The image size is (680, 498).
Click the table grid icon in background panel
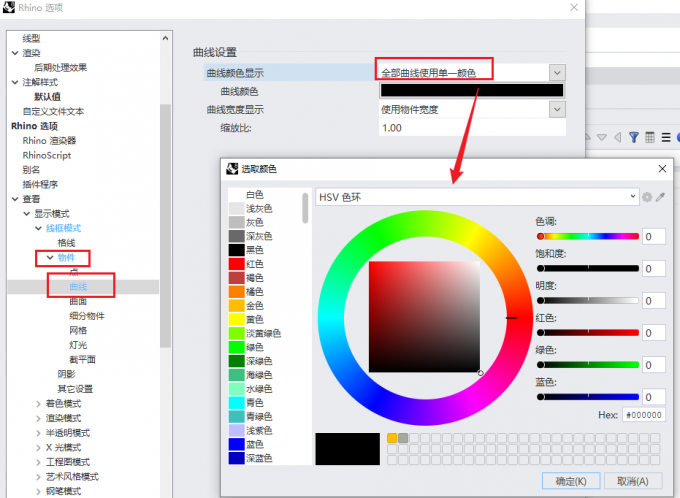[x=650, y=138]
